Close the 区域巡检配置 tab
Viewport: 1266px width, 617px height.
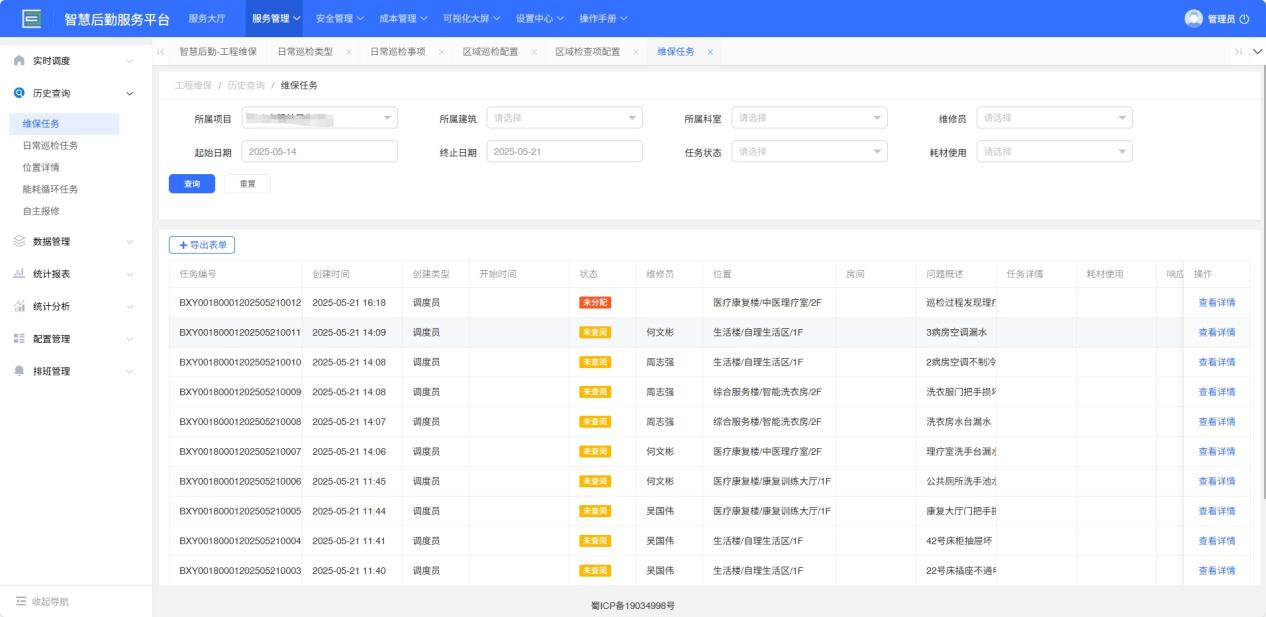point(534,52)
